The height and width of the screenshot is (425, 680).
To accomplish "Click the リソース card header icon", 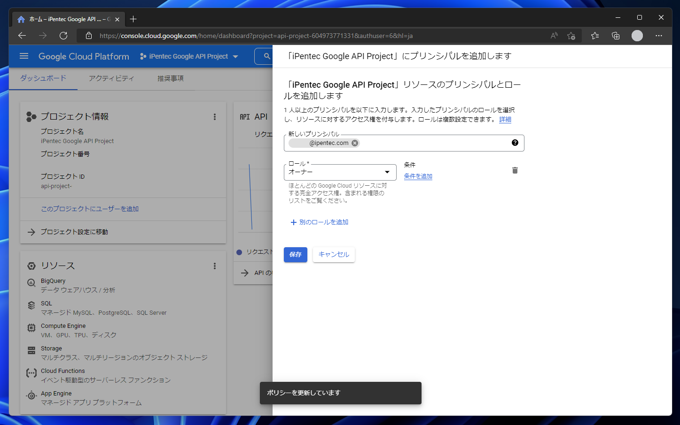I will (31, 266).
